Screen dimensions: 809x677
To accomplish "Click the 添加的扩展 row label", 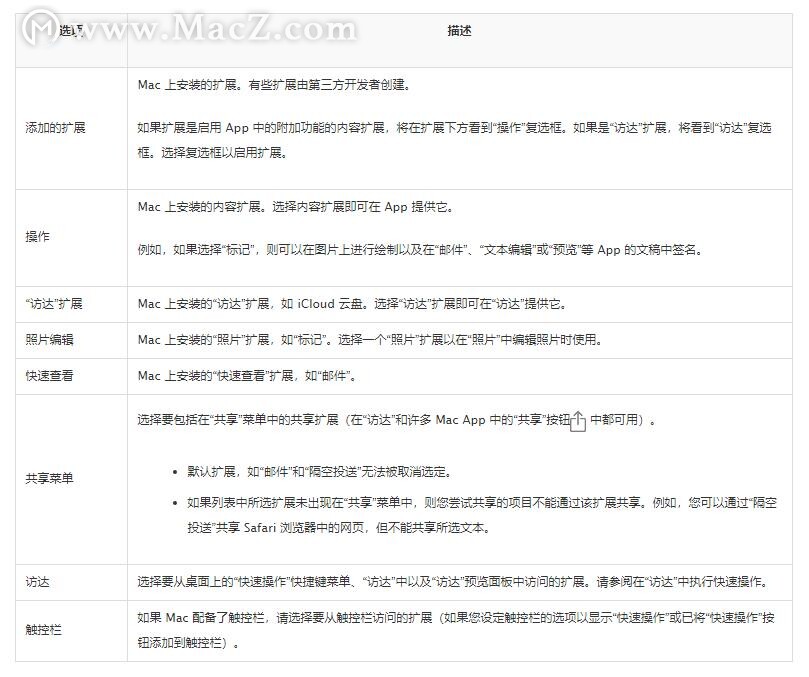I will (x=55, y=127).
